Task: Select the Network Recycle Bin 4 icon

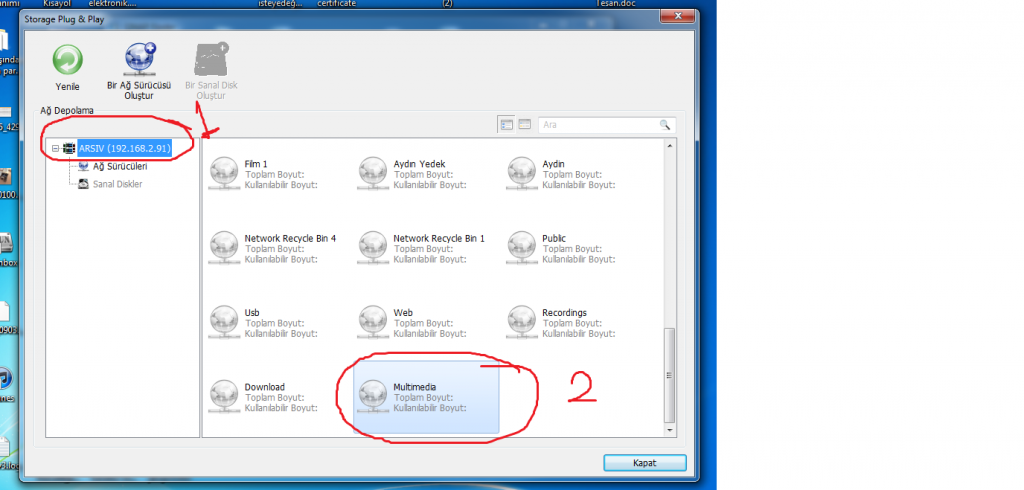Action: click(224, 248)
